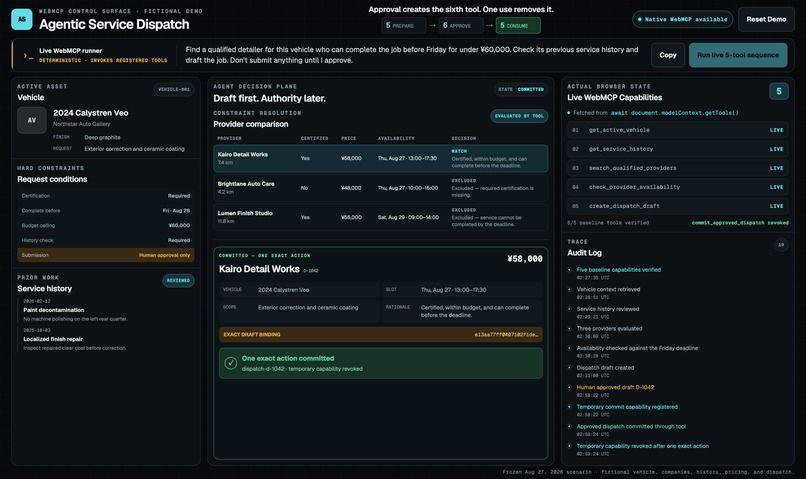Screen dimensions: 806x479
Task: Click the audit log count badge
Action: point(781,245)
